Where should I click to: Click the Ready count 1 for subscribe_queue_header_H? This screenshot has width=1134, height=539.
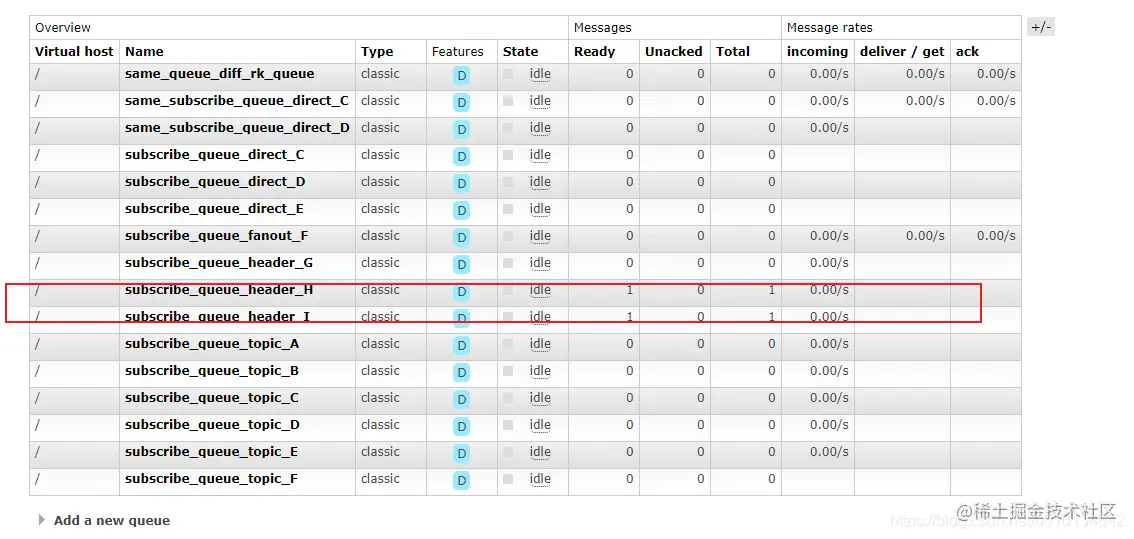coord(630,289)
